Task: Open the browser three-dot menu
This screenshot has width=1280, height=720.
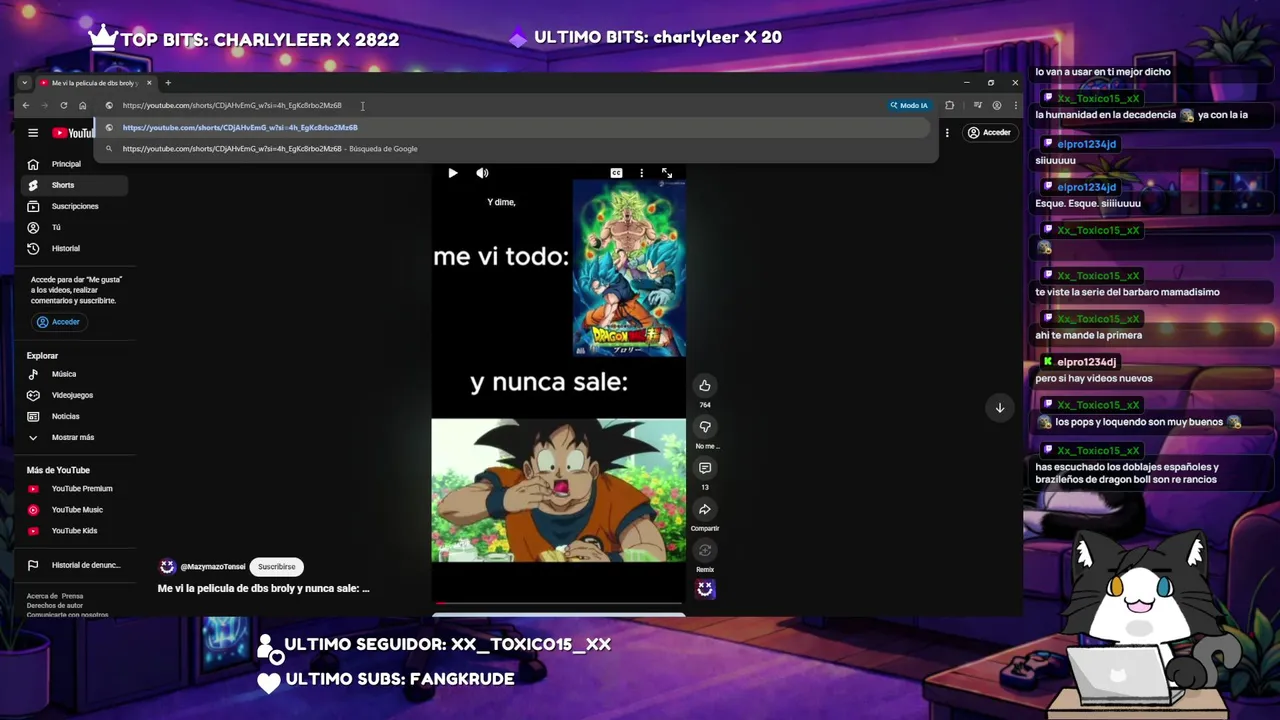Action: click(1015, 105)
